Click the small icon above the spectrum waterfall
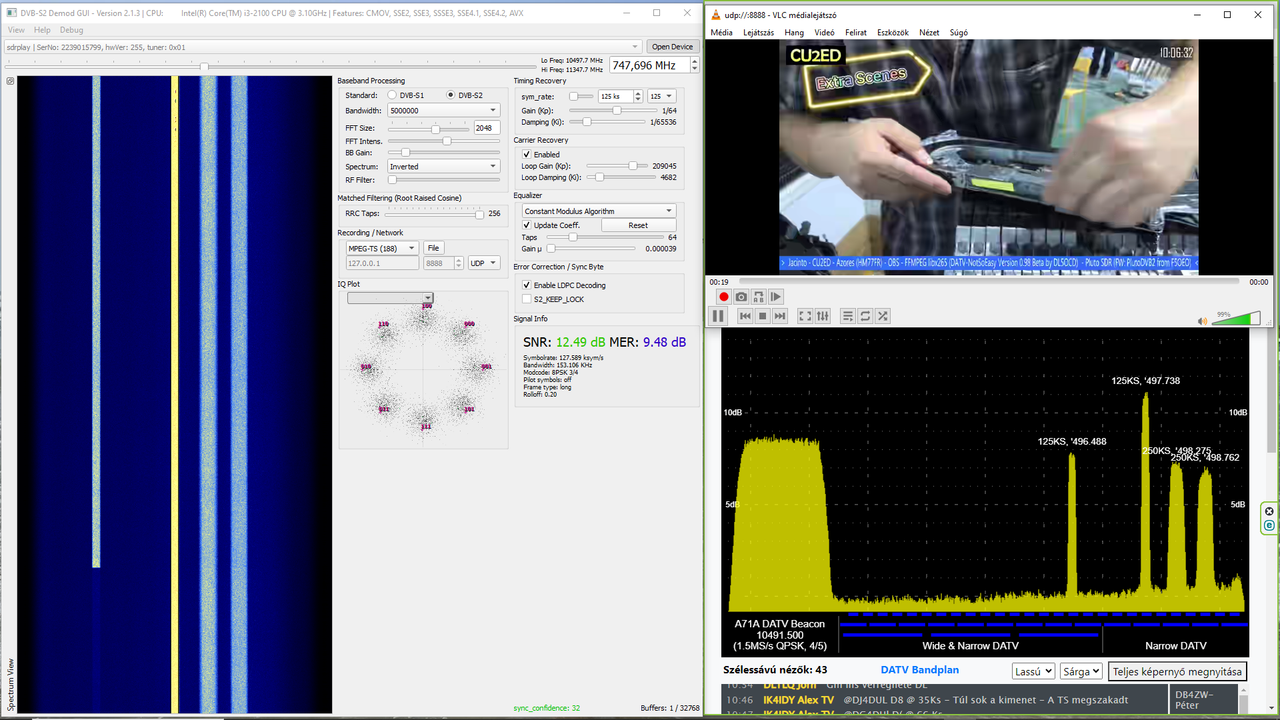This screenshot has height=720, width=1280. pyautogui.click(x=10, y=81)
